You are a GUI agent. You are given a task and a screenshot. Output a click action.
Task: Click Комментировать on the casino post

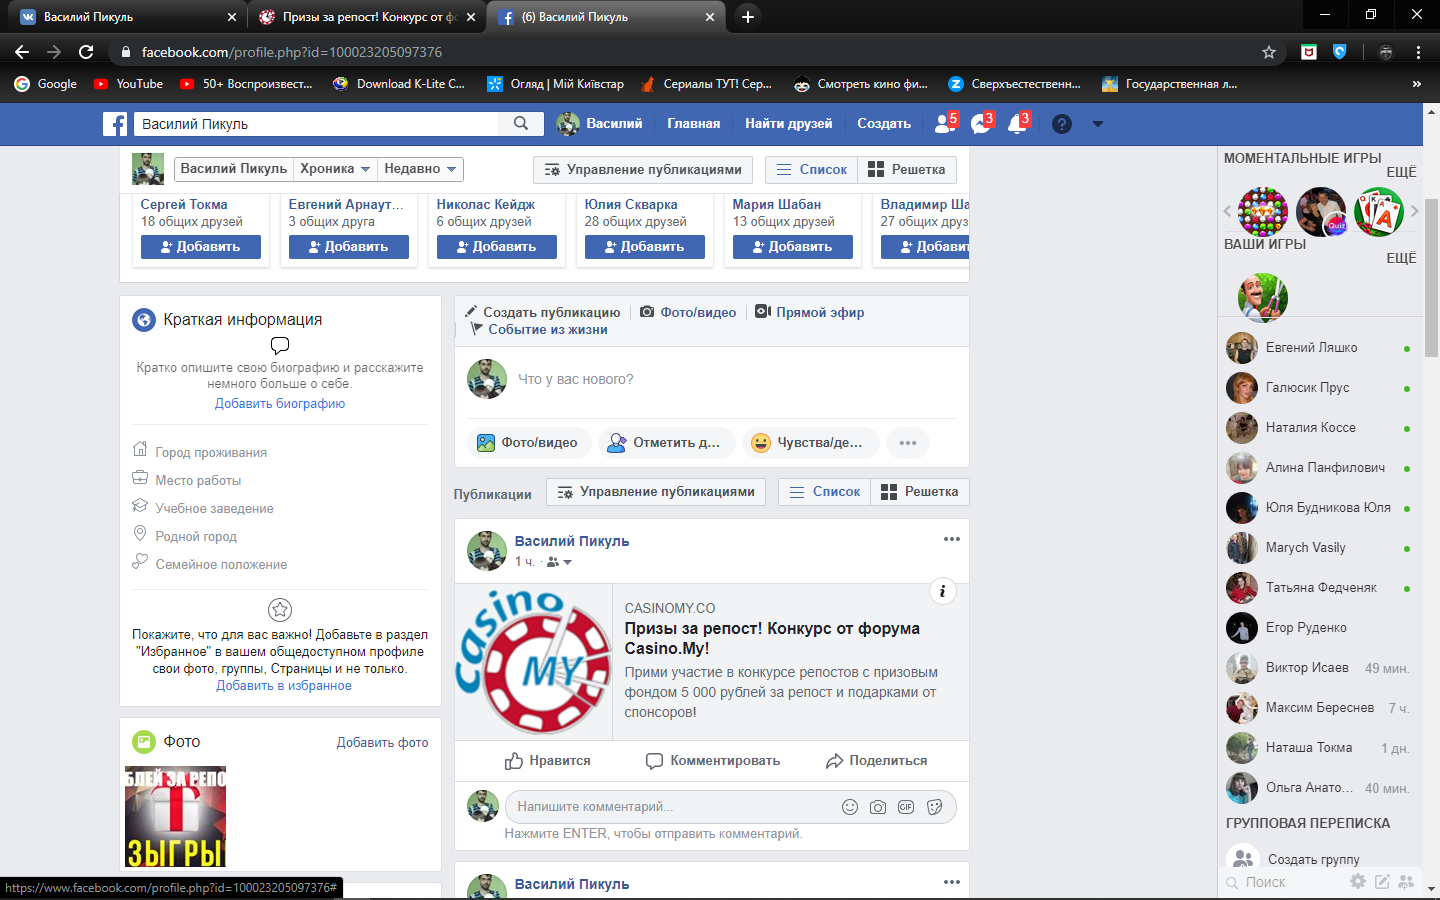[x=713, y=761]
